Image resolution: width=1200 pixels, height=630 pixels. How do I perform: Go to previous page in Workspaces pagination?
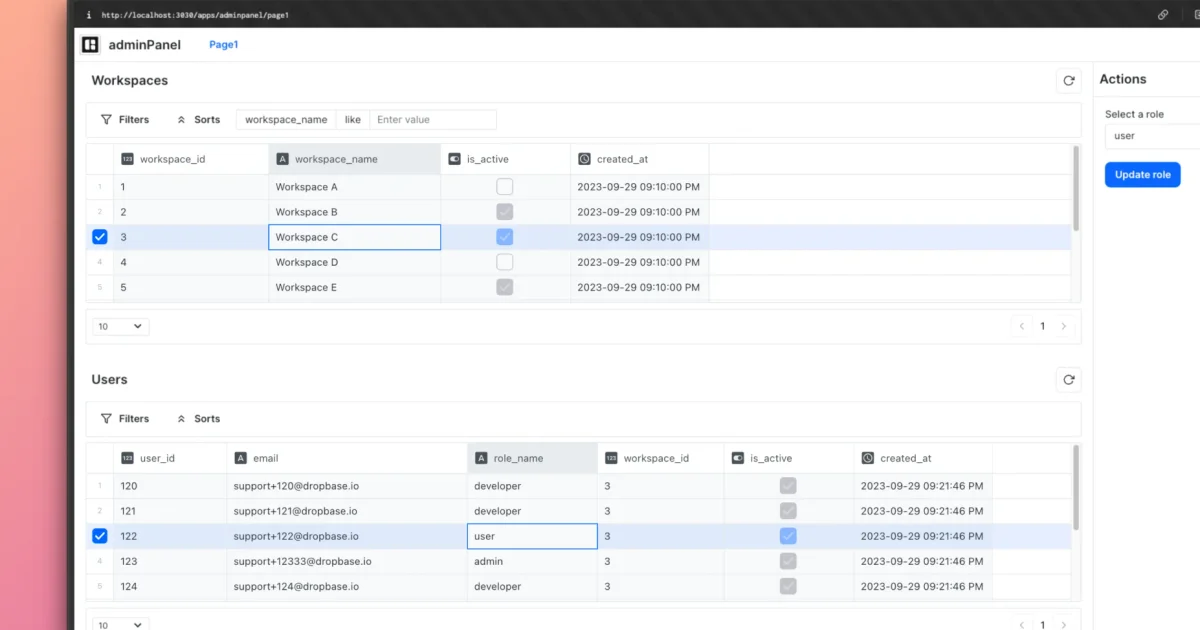point(1021,326)
